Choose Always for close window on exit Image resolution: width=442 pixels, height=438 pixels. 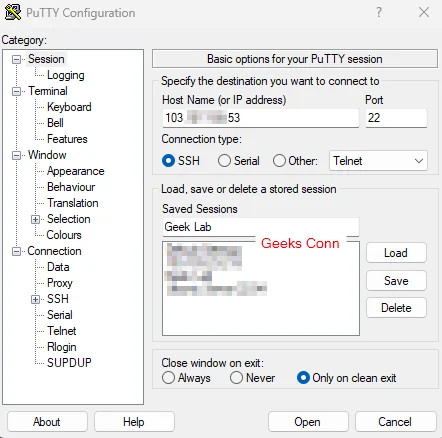click(x=168, y=378)
